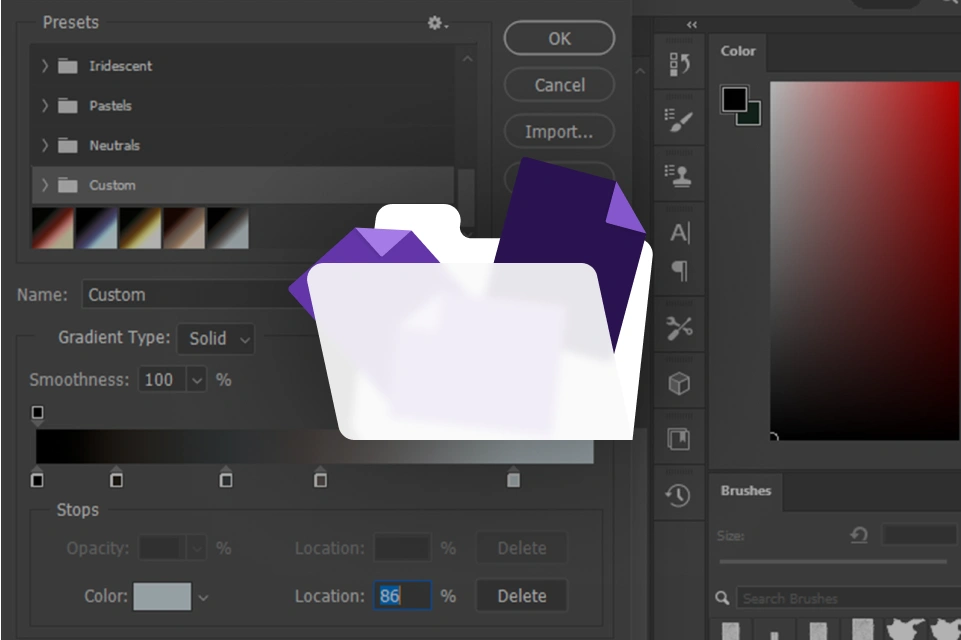Select the second color stop on gradient bar
This screenshot has height=640, width=961.
click(x=116, y=478)
